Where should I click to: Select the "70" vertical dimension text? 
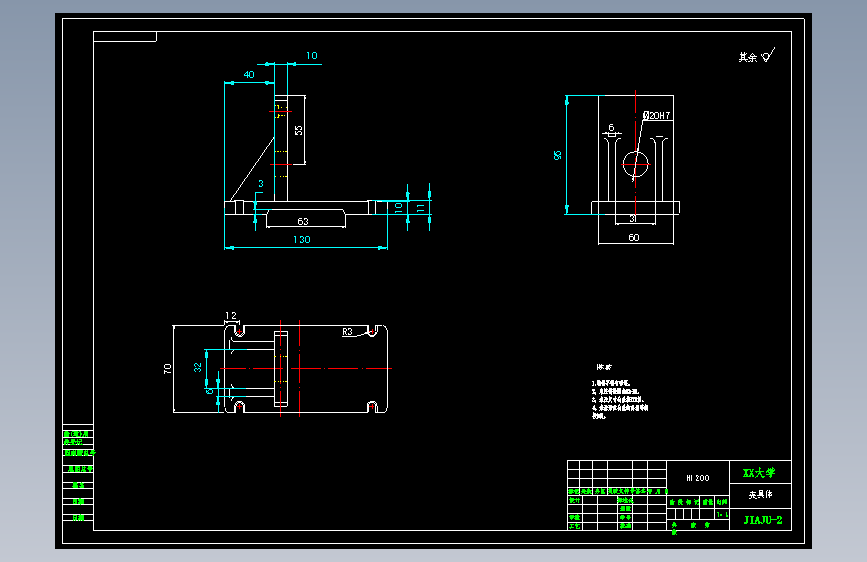pos(168,368)
